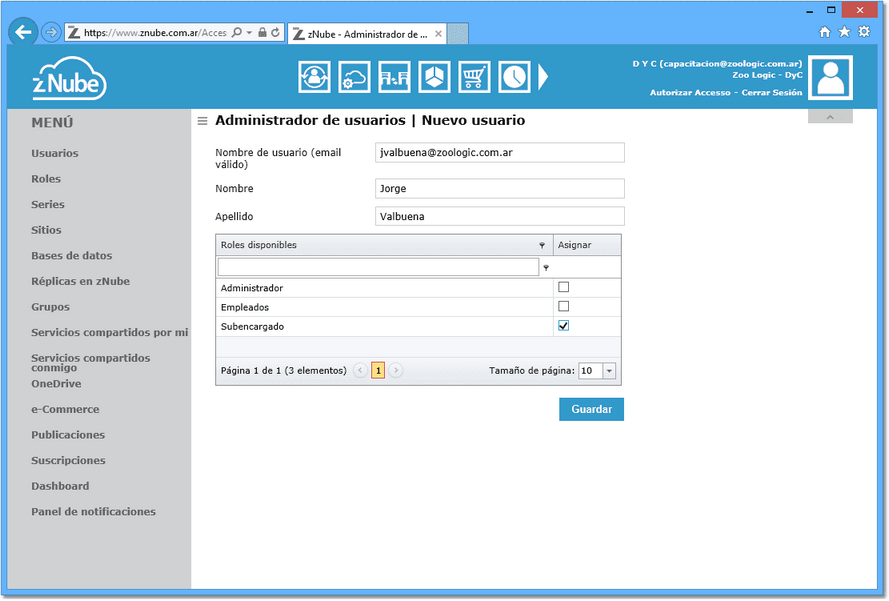This screenshot has height=601, width=889.
Task: Open Usuarios in the side menu
Action: (x=55, y=153)
